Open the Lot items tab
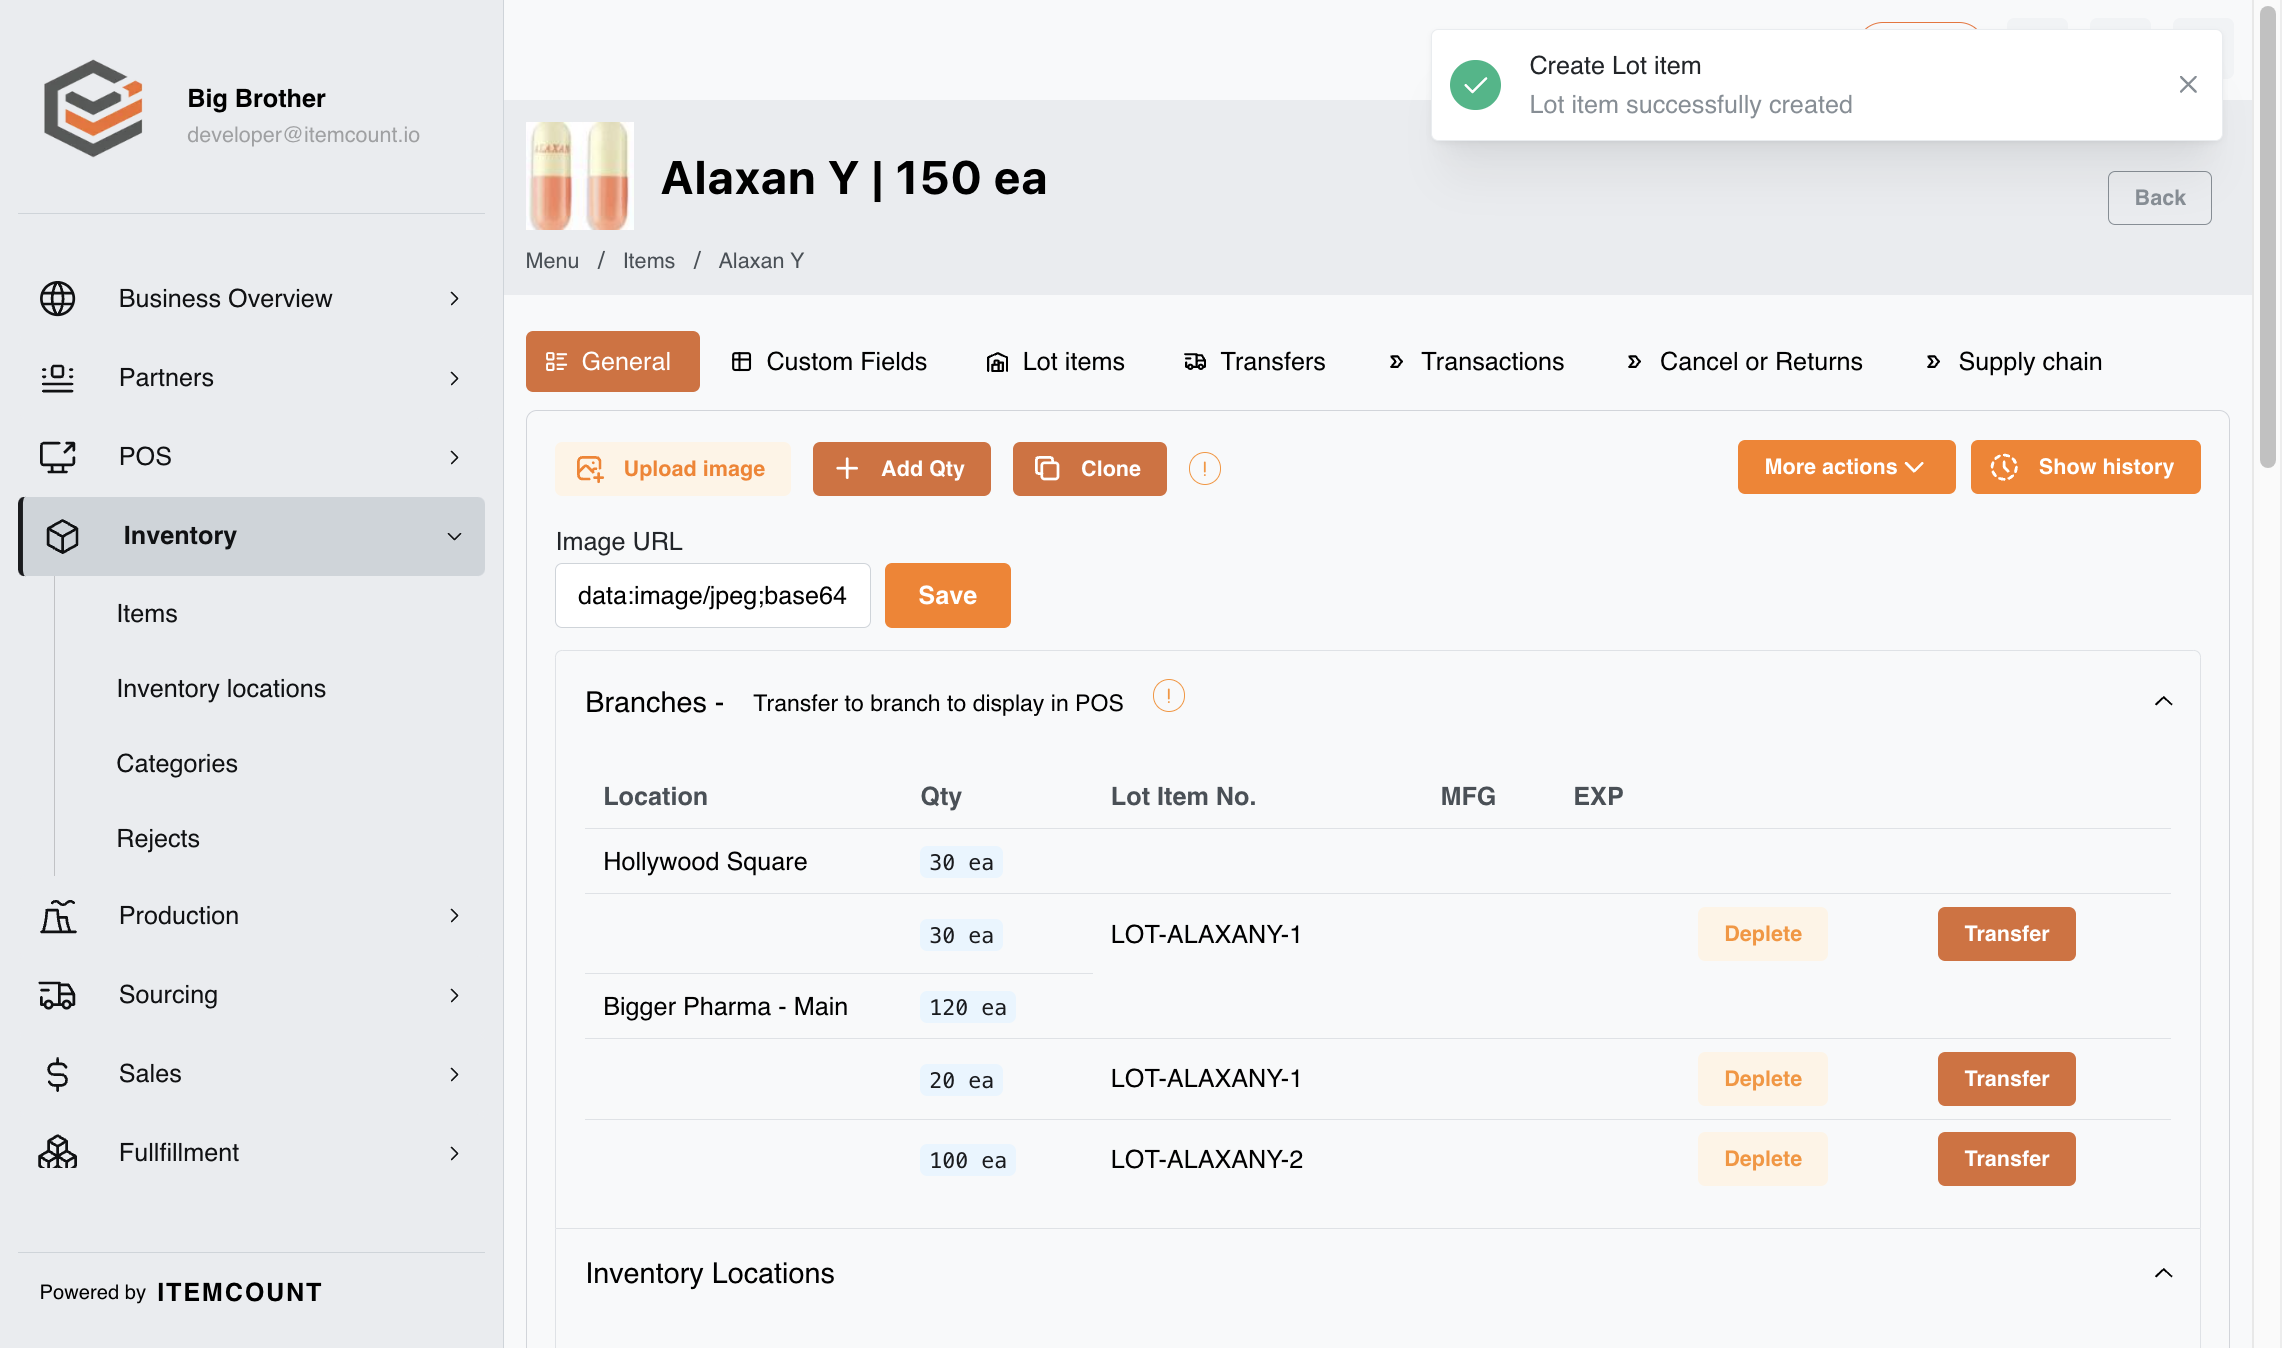Viewport: 2282px width, 1348px height. [x=1056, y=361]
